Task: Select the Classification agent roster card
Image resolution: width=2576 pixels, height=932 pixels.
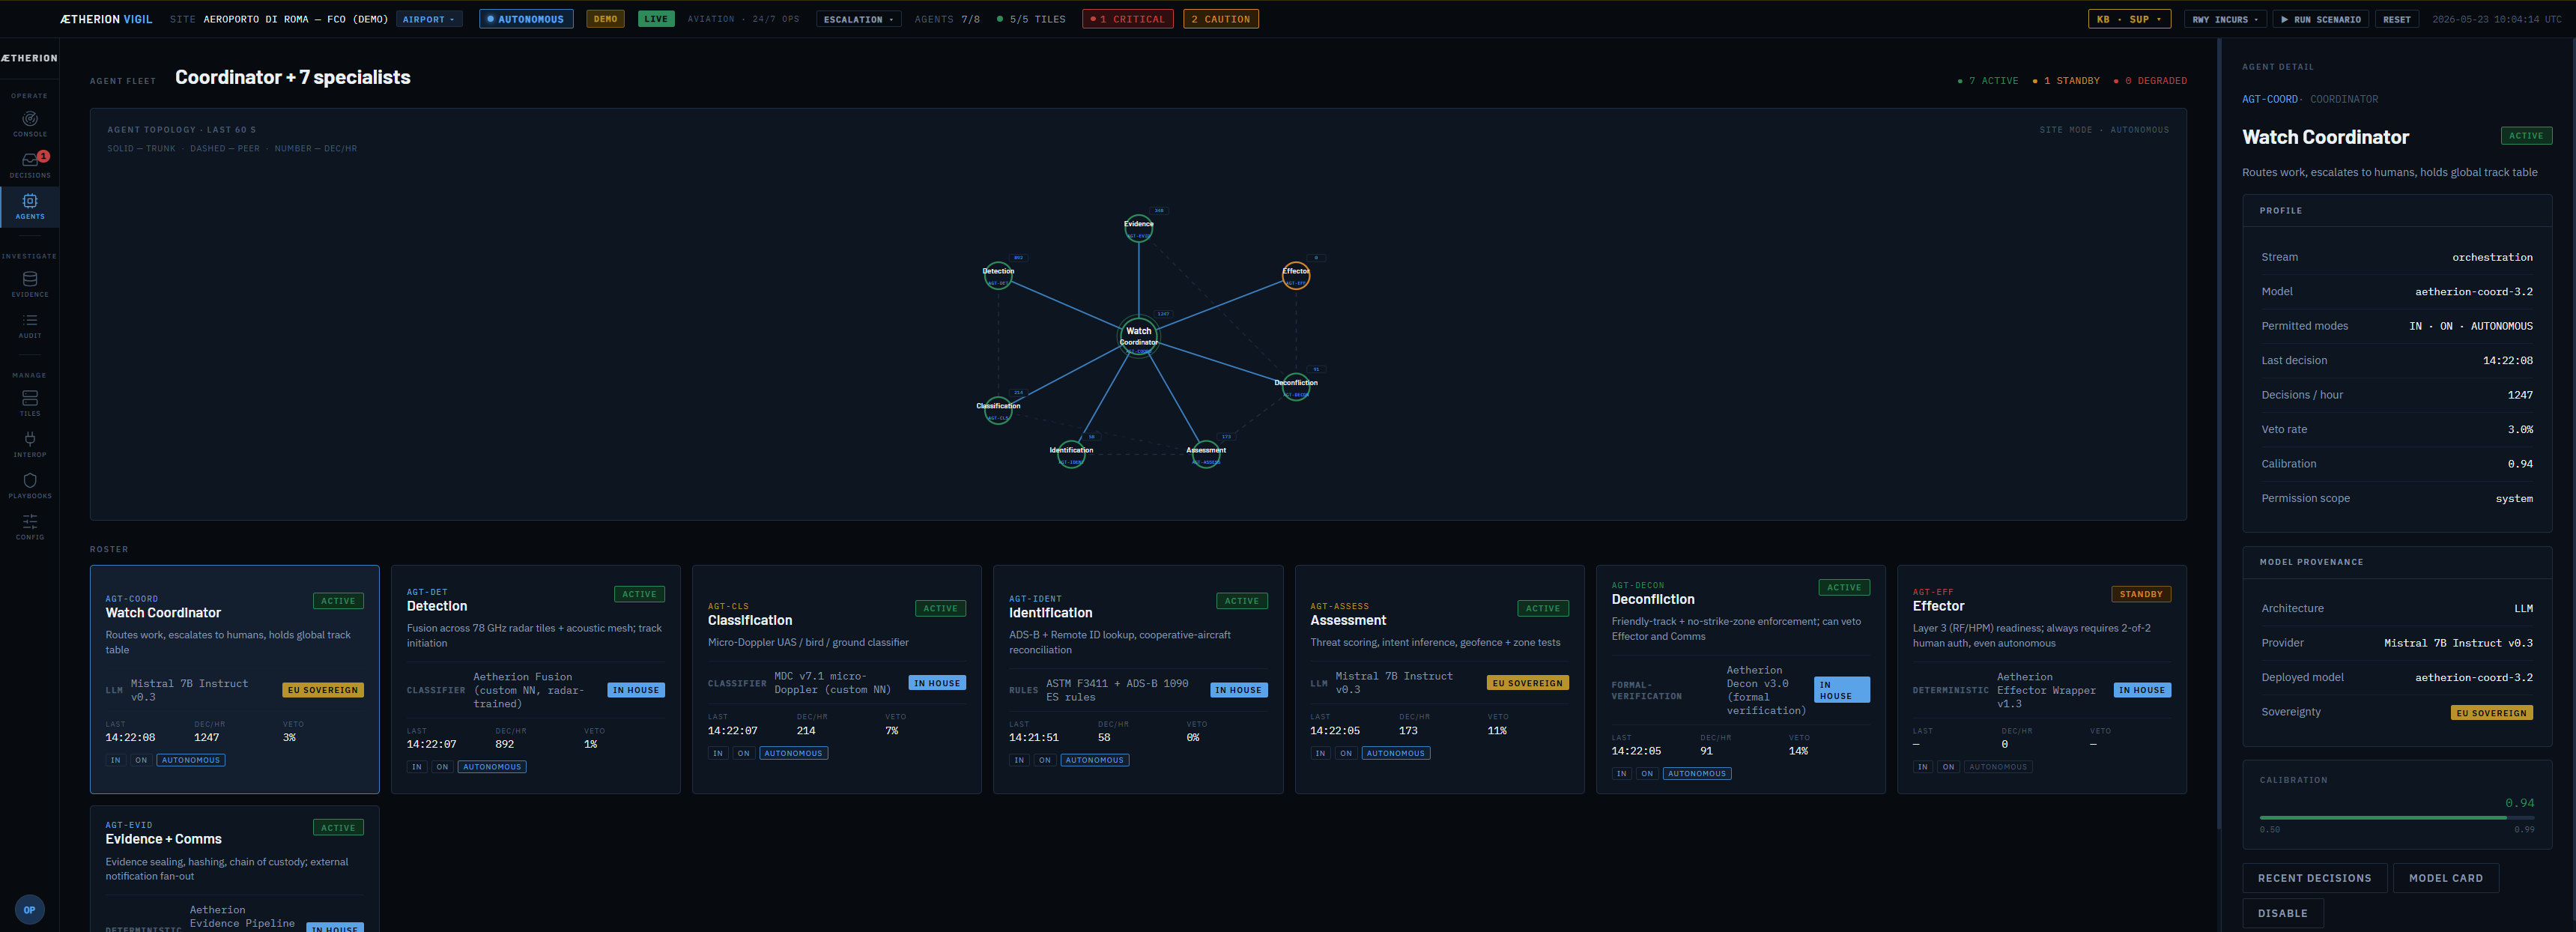Action: click(836, 679)
